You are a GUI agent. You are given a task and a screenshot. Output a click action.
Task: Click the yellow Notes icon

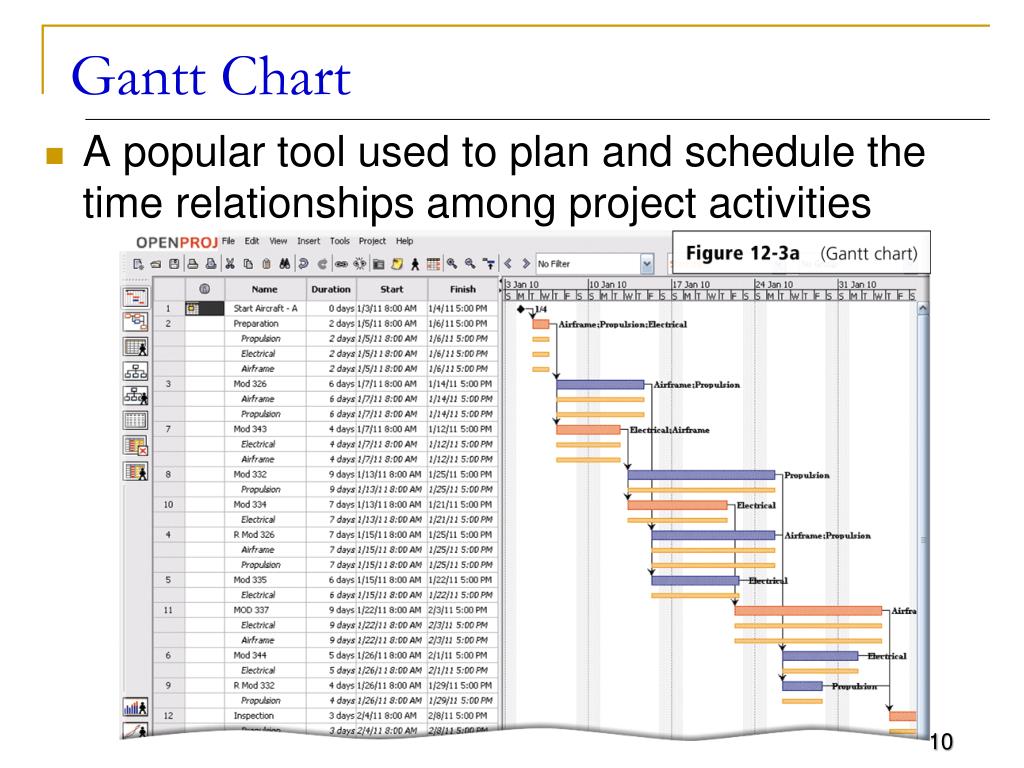[396, 264]
